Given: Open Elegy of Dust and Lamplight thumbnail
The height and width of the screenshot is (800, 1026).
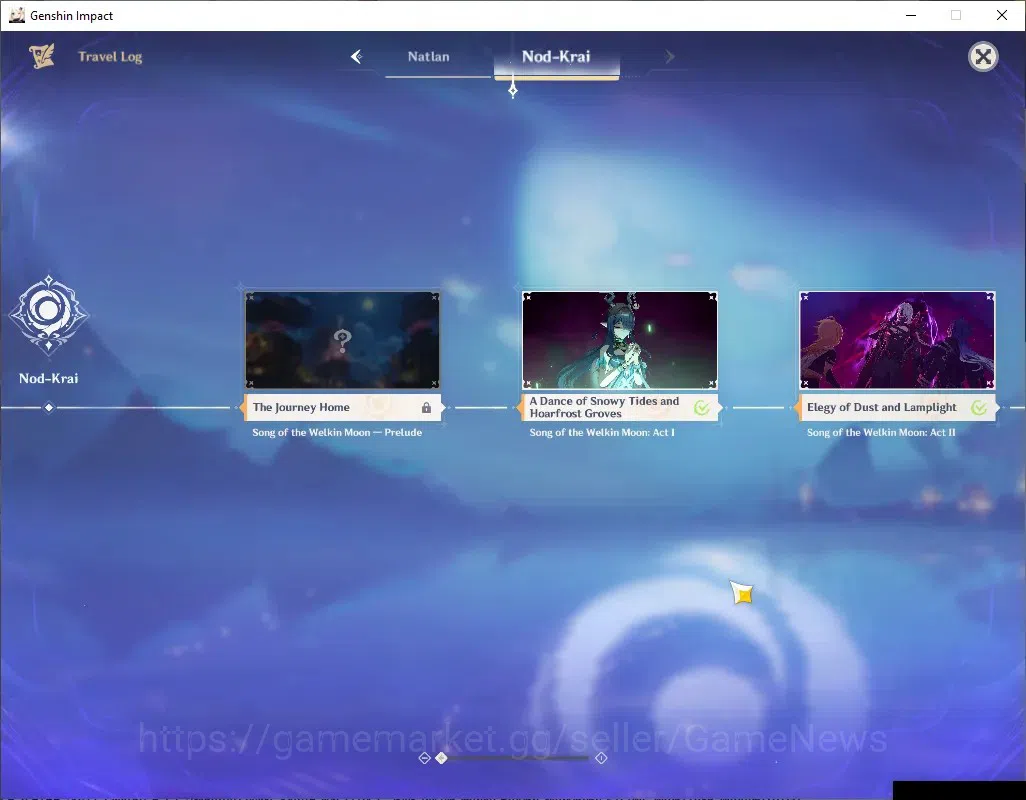Looking at the screenshot, I should [897, 340].
